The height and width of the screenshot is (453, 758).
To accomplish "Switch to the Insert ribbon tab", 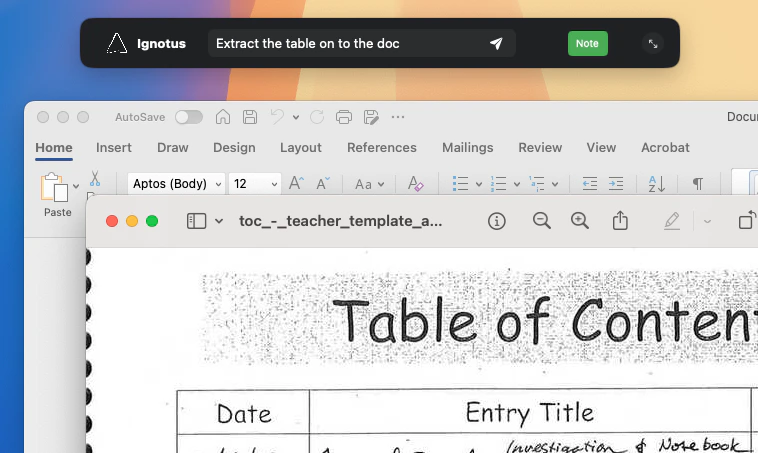I will tap(114, 147).
